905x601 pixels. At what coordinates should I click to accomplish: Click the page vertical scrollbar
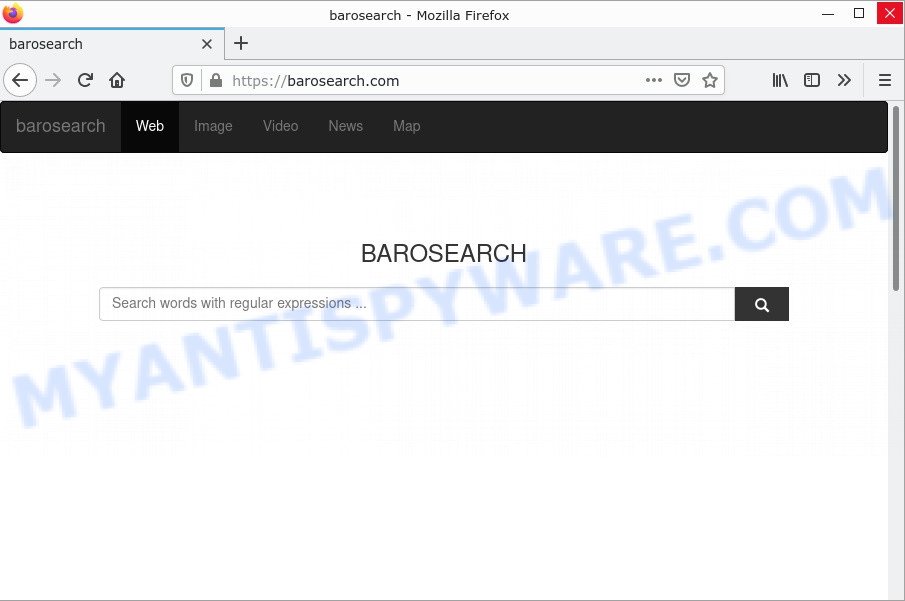coord(896,198)
